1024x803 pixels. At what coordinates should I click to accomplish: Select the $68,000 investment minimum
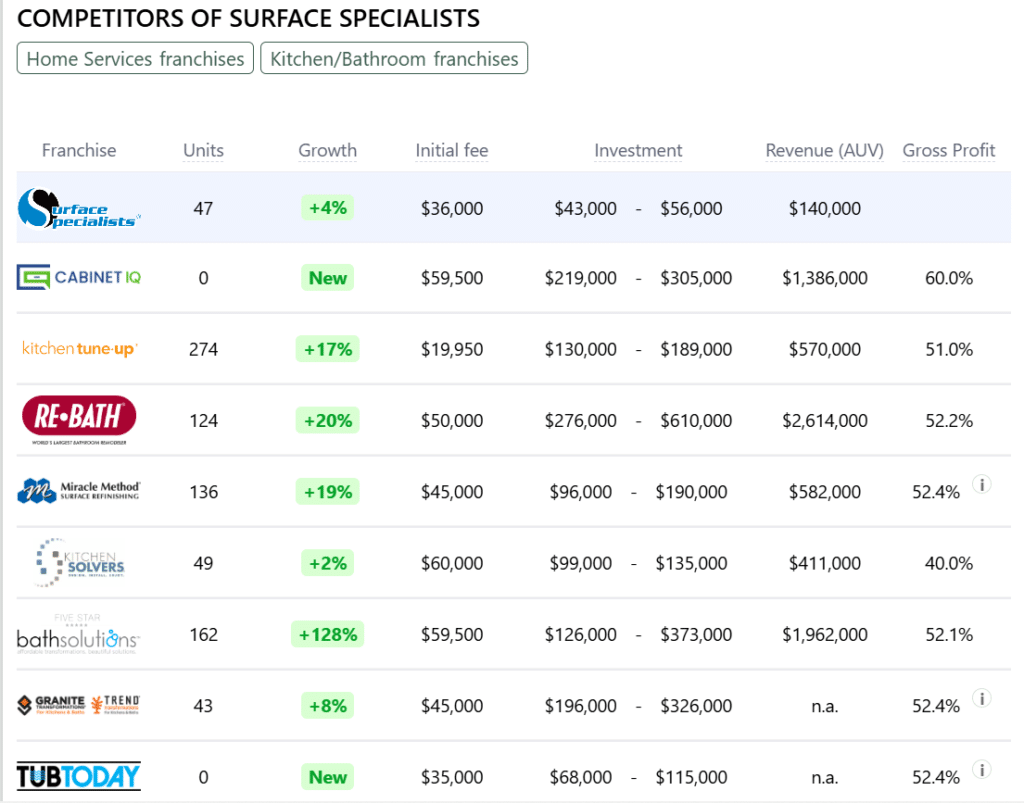pyautogui.click(x=581, y=777)
